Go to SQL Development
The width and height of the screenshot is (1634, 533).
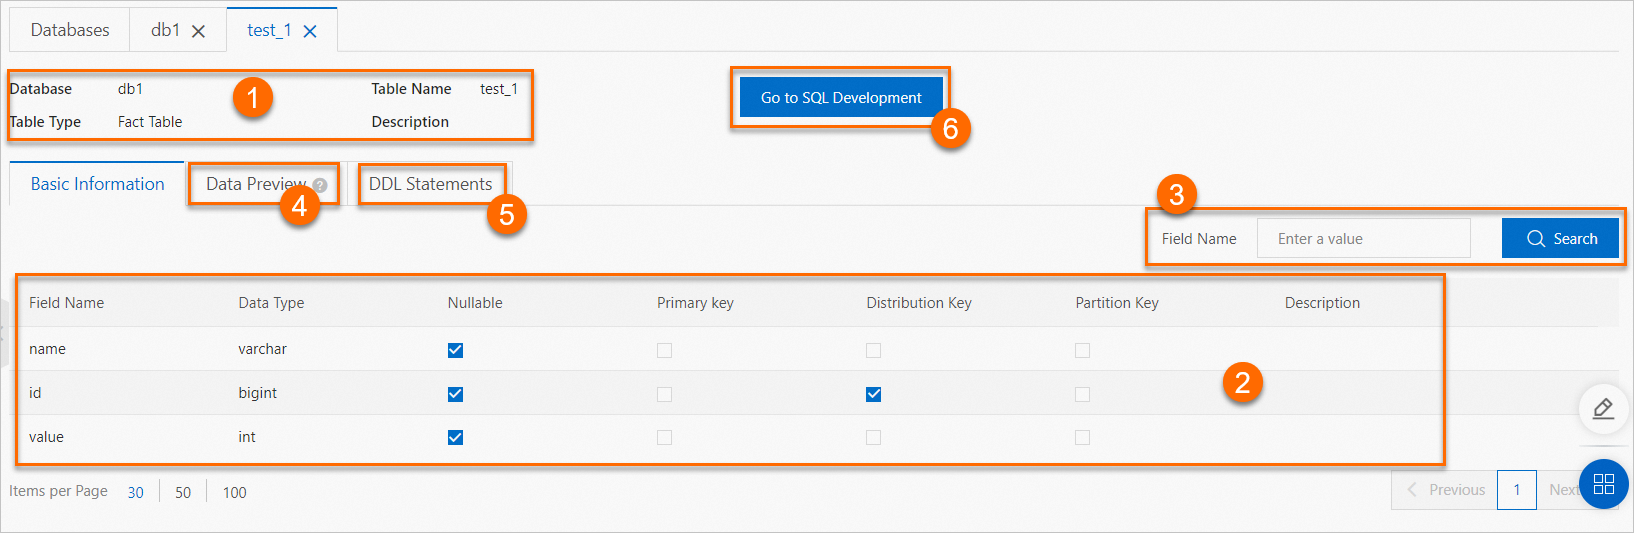coord(841,98)
